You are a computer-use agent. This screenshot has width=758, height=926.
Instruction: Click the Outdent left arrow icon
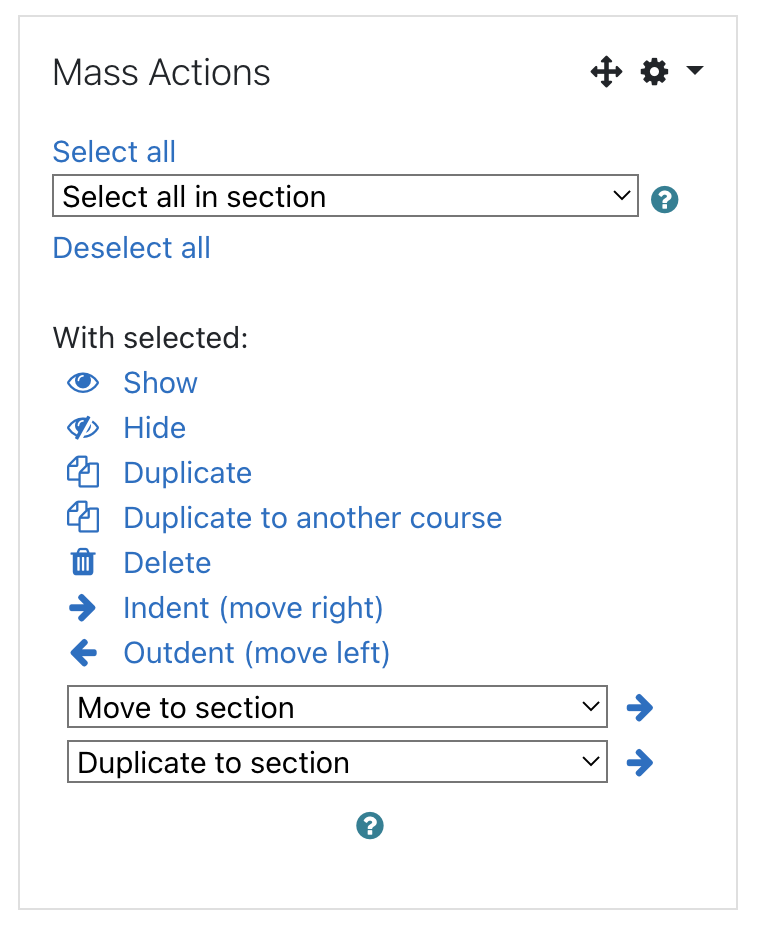click(x=83, y=653)
